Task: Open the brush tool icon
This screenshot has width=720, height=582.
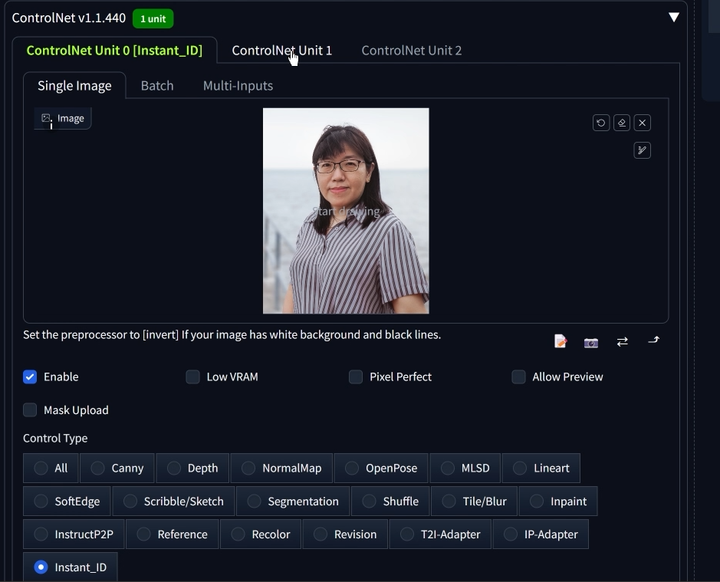Action: (642, 150)
